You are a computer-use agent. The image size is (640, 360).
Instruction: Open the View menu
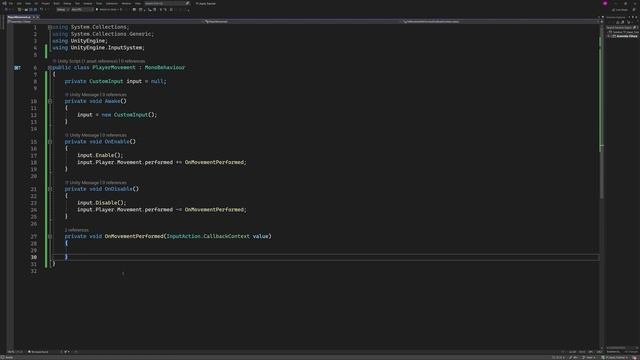pos(28,3)
